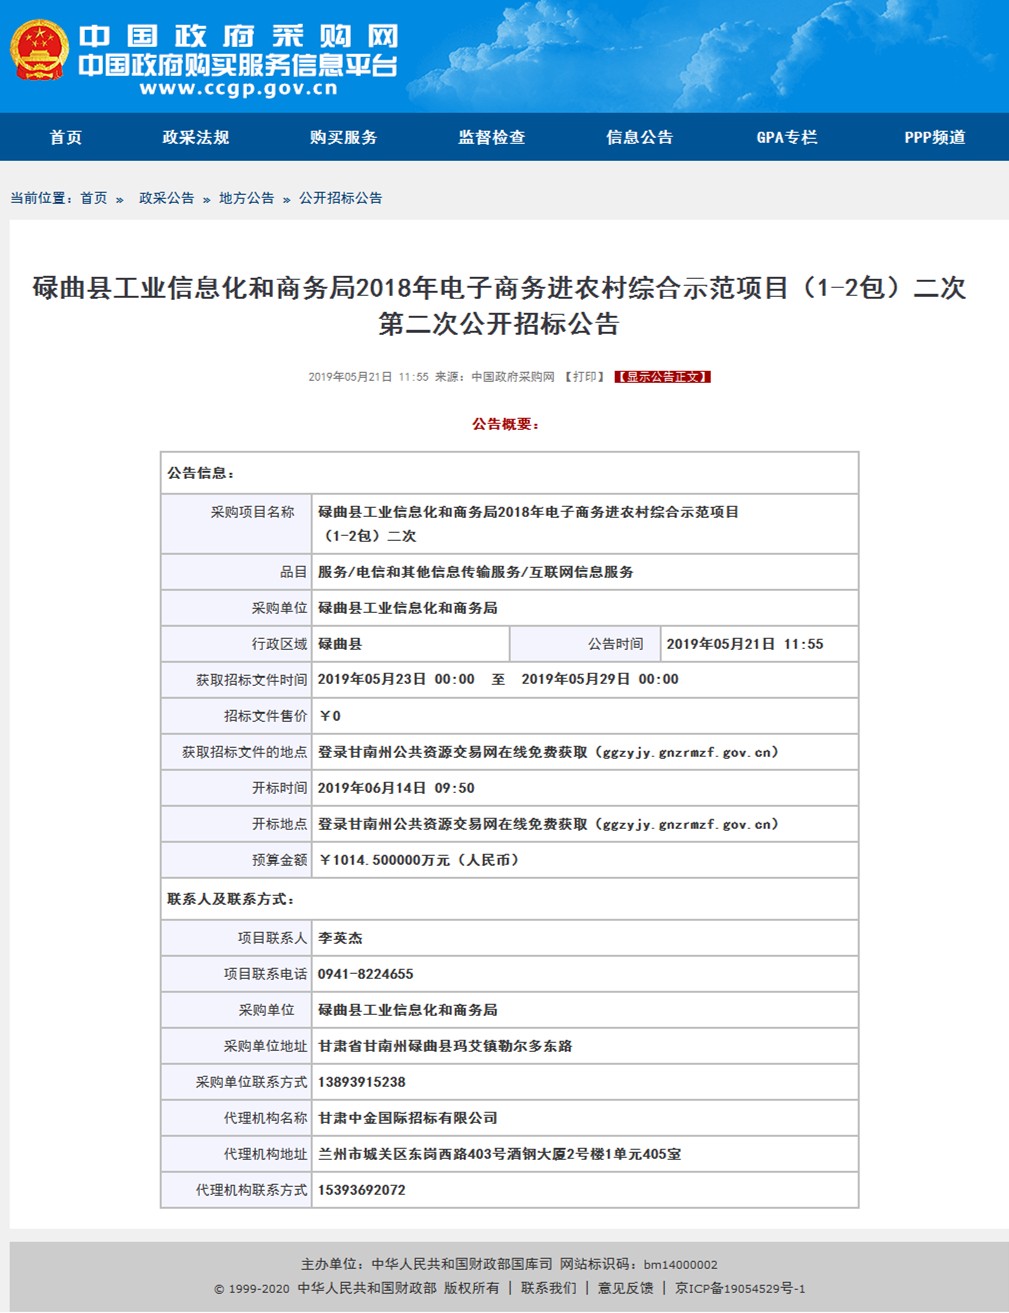Click 政采公告 breadcrumb link
This screenshot has width=1009, height=1313.
pyautogui.click(x=167, y=198)
